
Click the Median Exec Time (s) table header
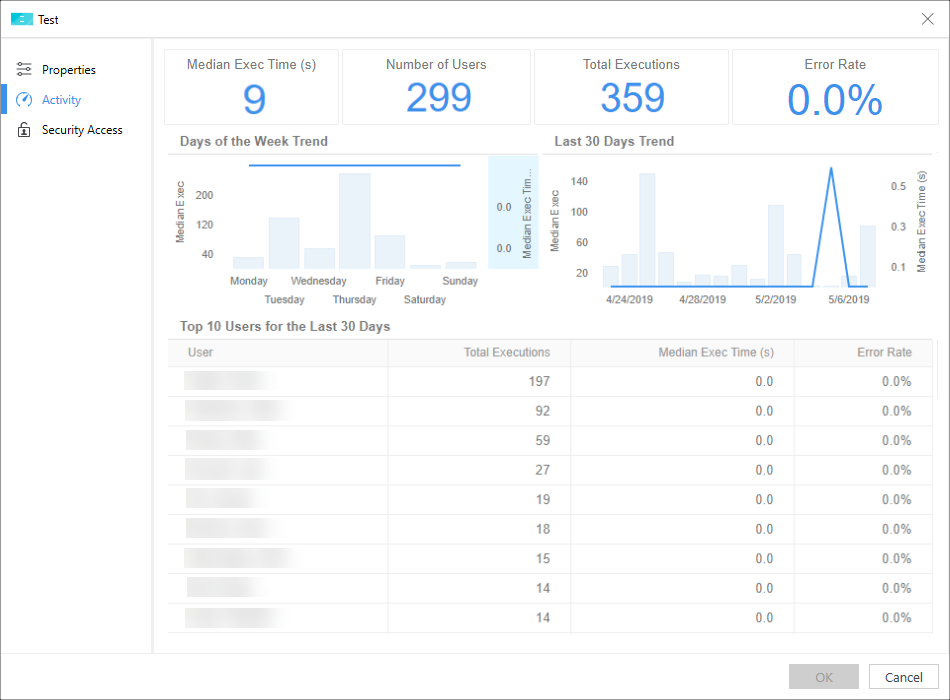coord(715,352)
